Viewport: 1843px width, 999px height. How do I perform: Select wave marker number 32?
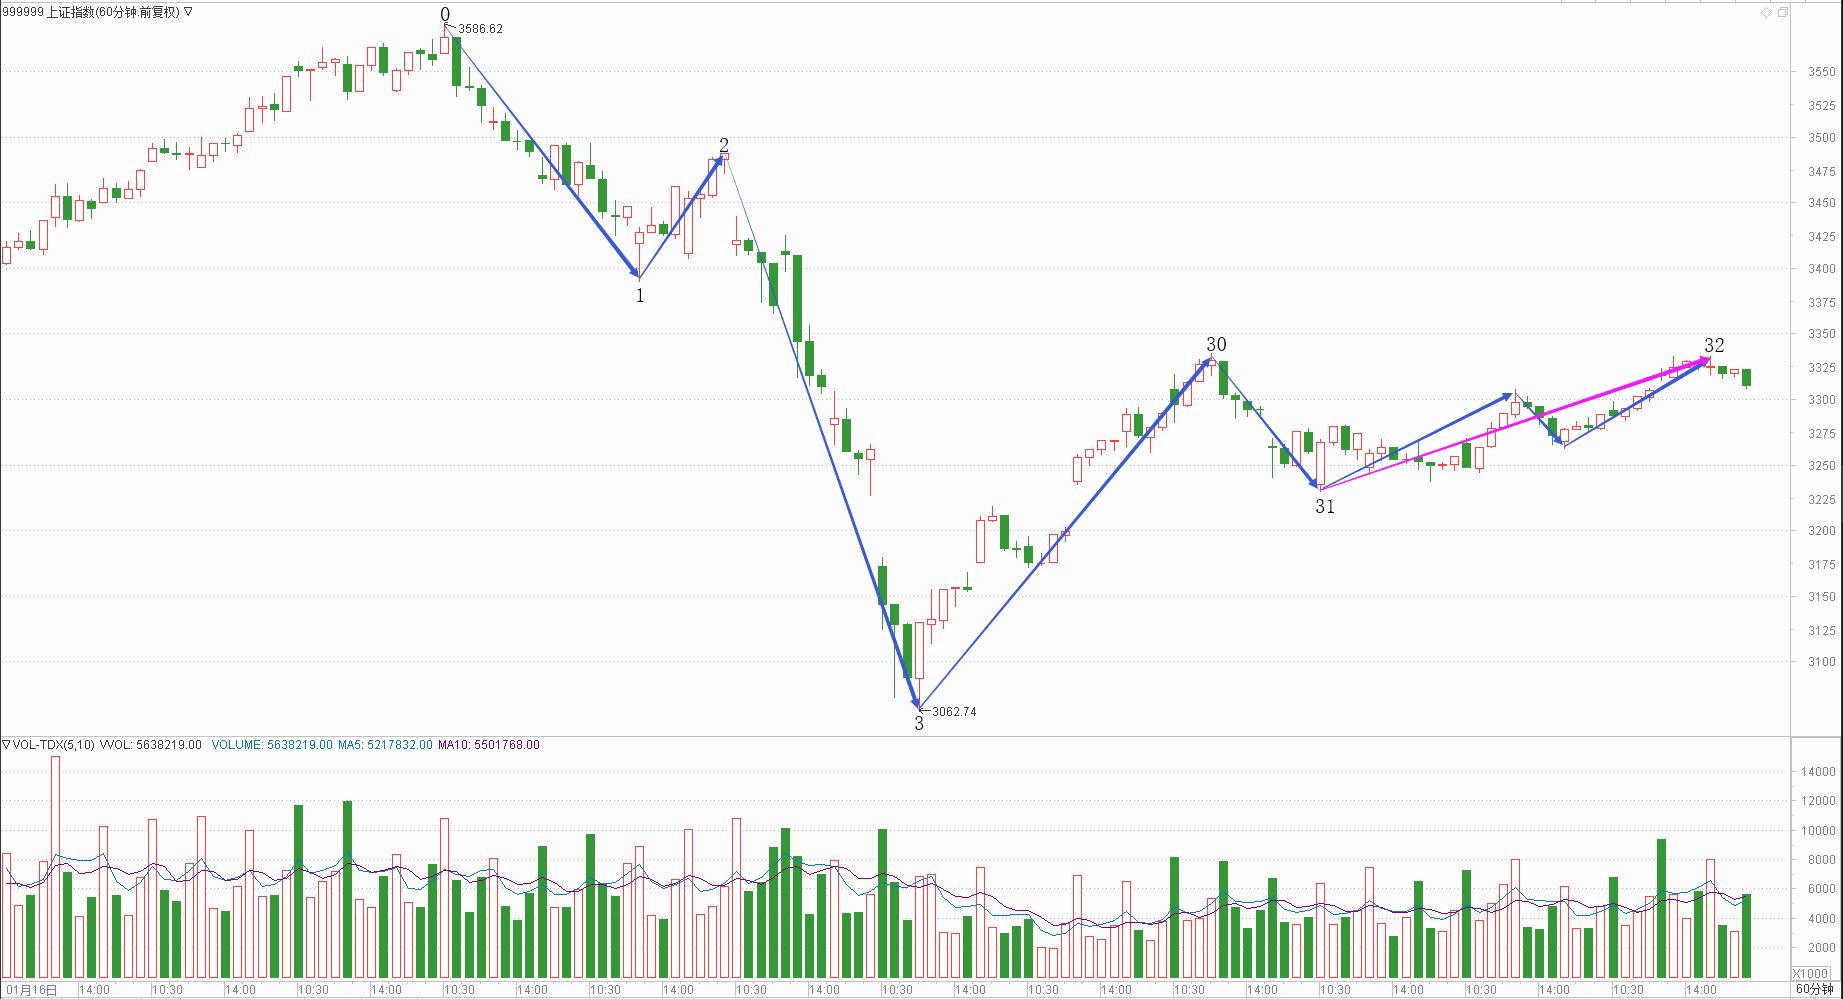click(1714, 345)
